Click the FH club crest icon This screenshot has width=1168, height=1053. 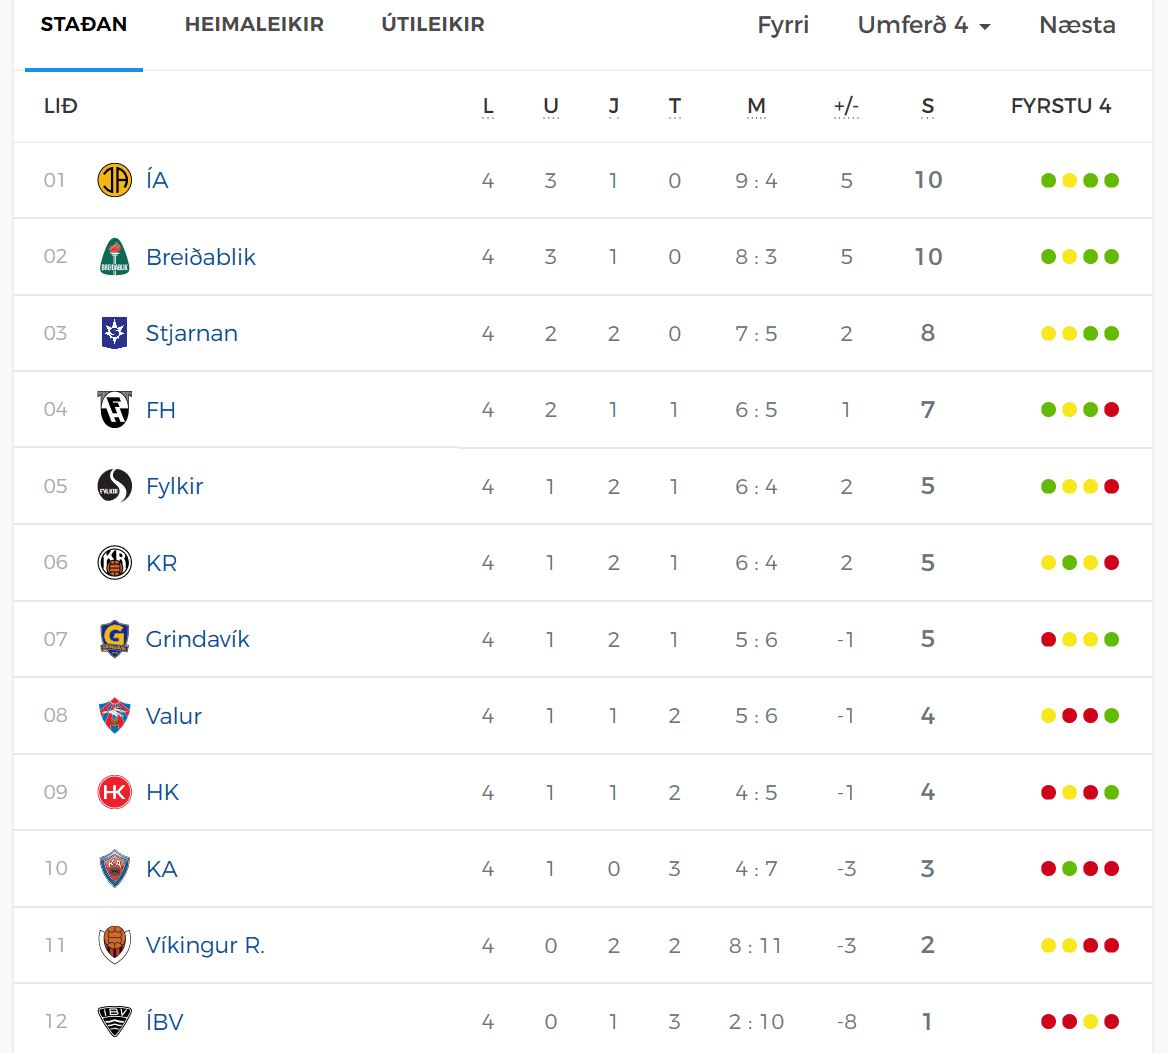coord(115,410)
